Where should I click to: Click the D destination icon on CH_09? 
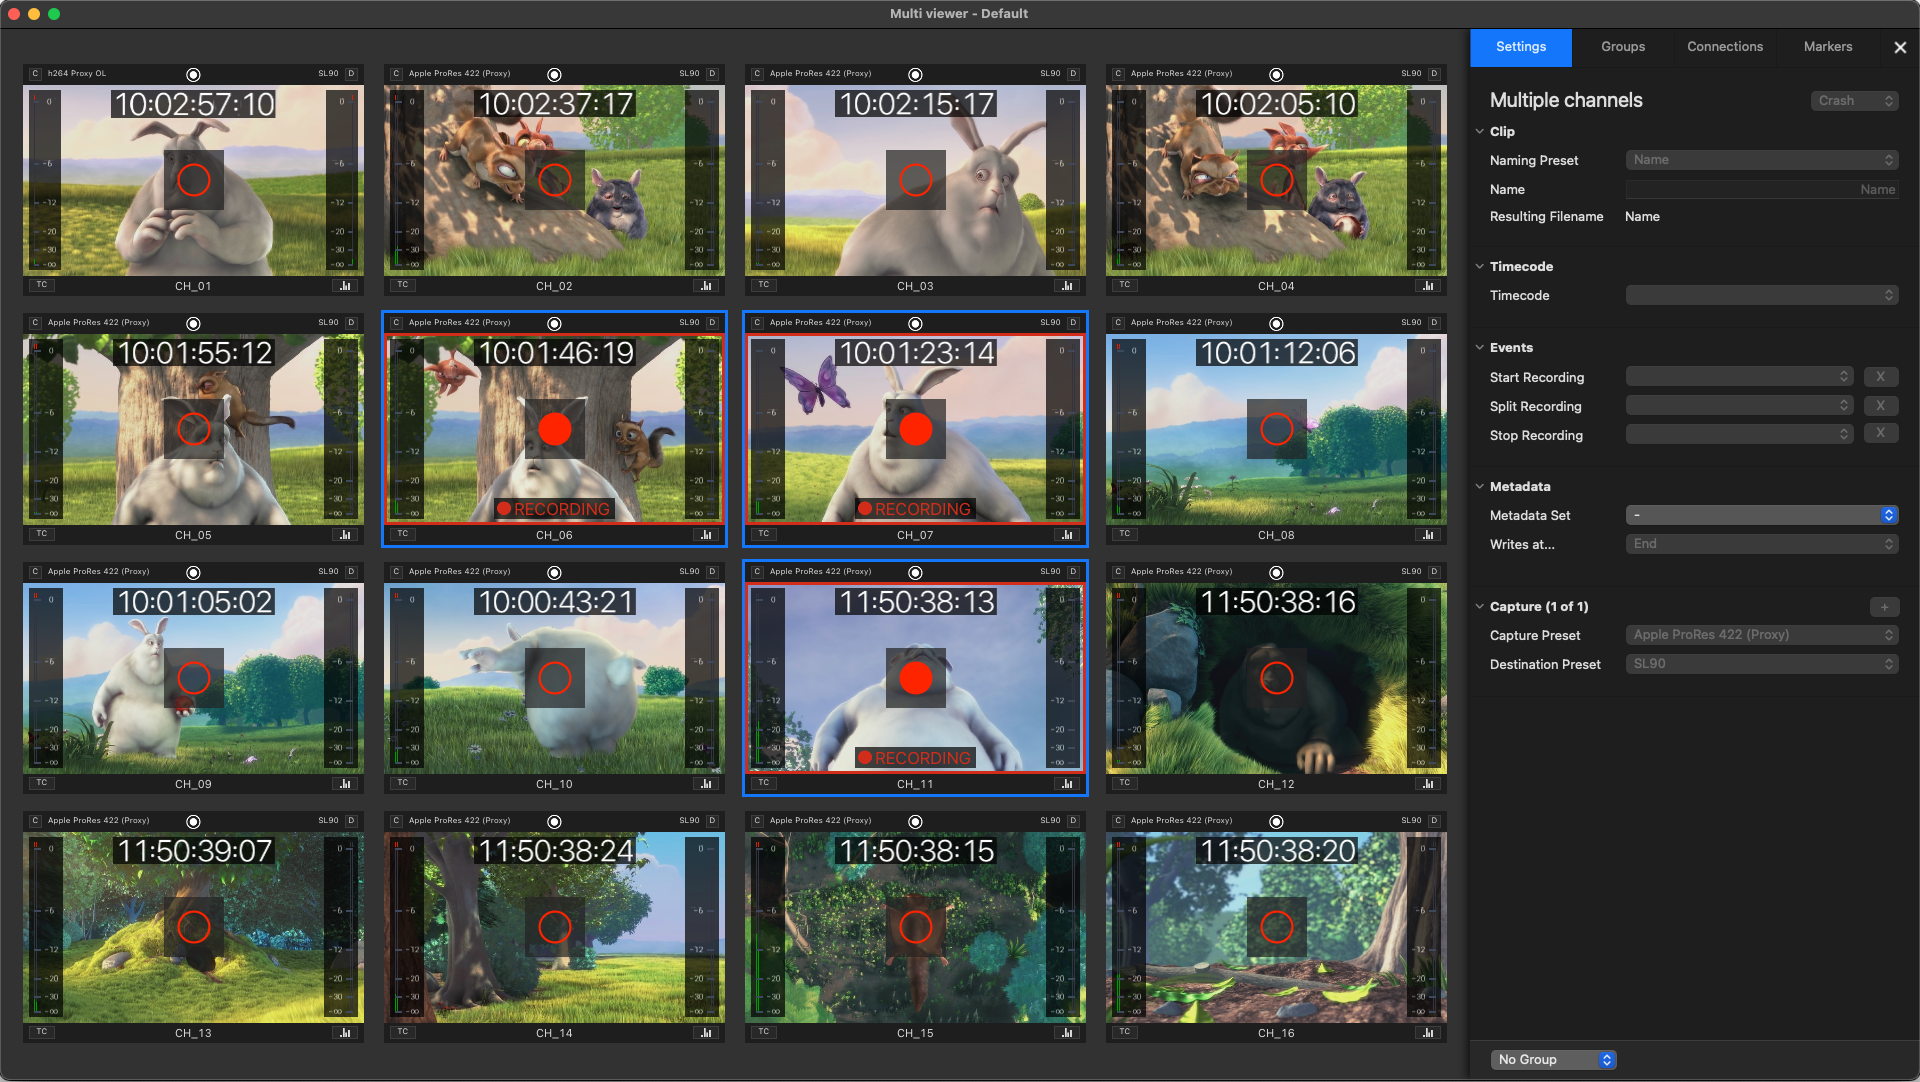pos(351,572)
